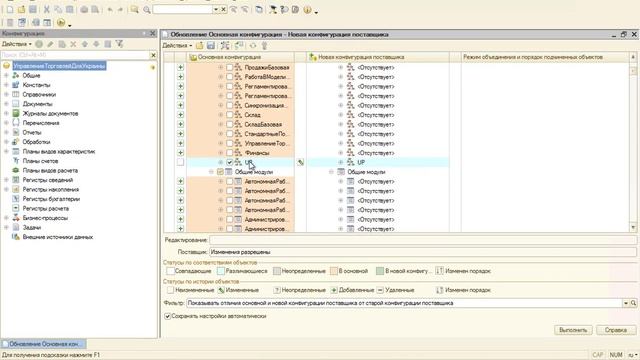Expand the Документы node in configuration tree
Screen dimensions: 640x360
[6, 104]
